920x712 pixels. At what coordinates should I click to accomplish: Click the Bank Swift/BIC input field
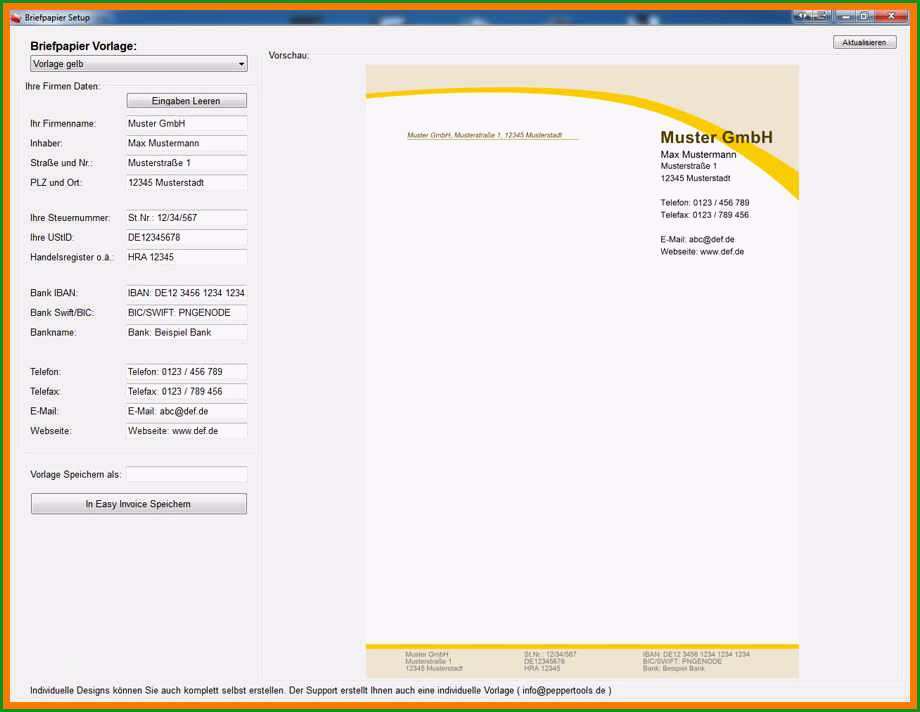tap(187, 313)
